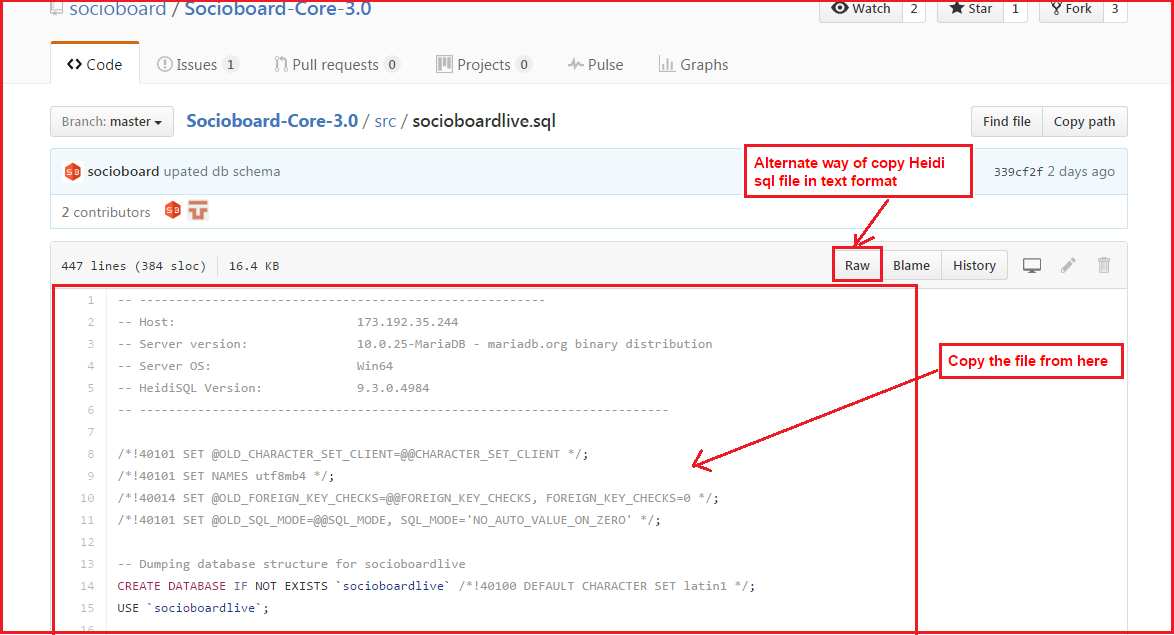Open the Code tab
This screenshot has height=635, width=1174.
click(94, 64)
